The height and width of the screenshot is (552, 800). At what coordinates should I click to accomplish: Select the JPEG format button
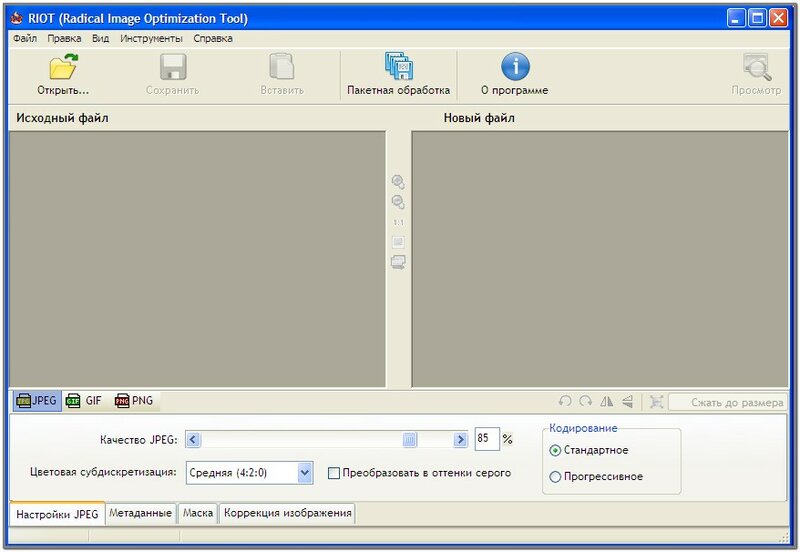tap(37, 401)
